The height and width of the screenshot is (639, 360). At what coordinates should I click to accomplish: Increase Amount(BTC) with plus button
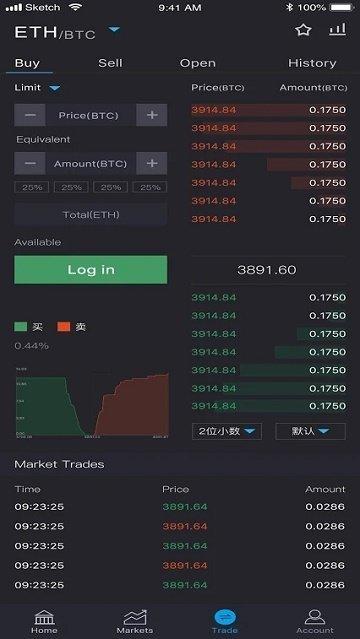coord(152,163)
